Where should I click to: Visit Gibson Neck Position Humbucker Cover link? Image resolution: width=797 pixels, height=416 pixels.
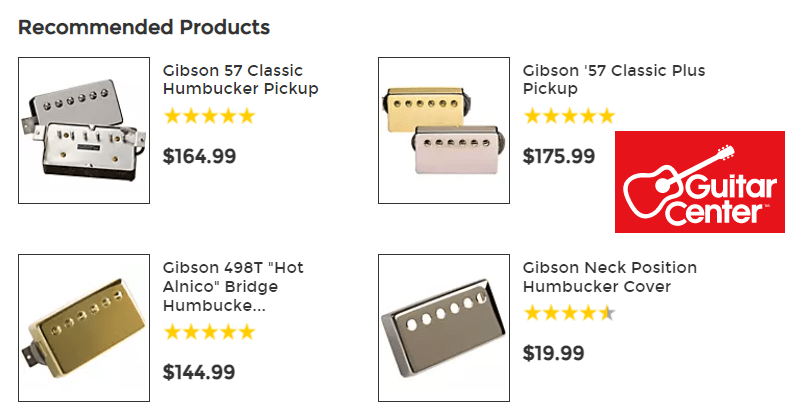point(609,277)
